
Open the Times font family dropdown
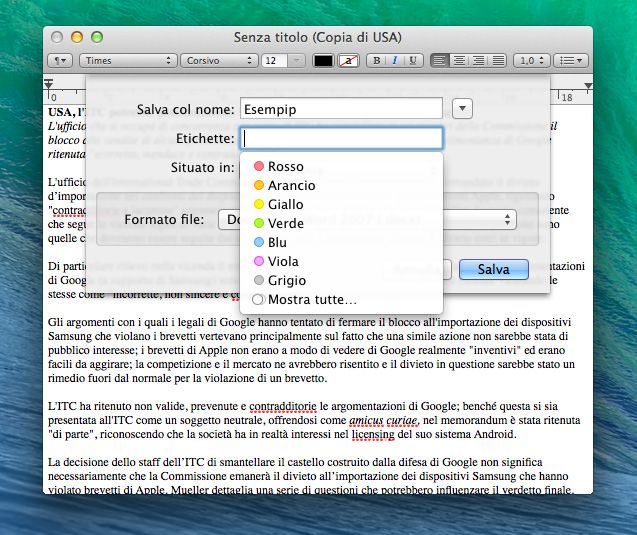[128, 61]
